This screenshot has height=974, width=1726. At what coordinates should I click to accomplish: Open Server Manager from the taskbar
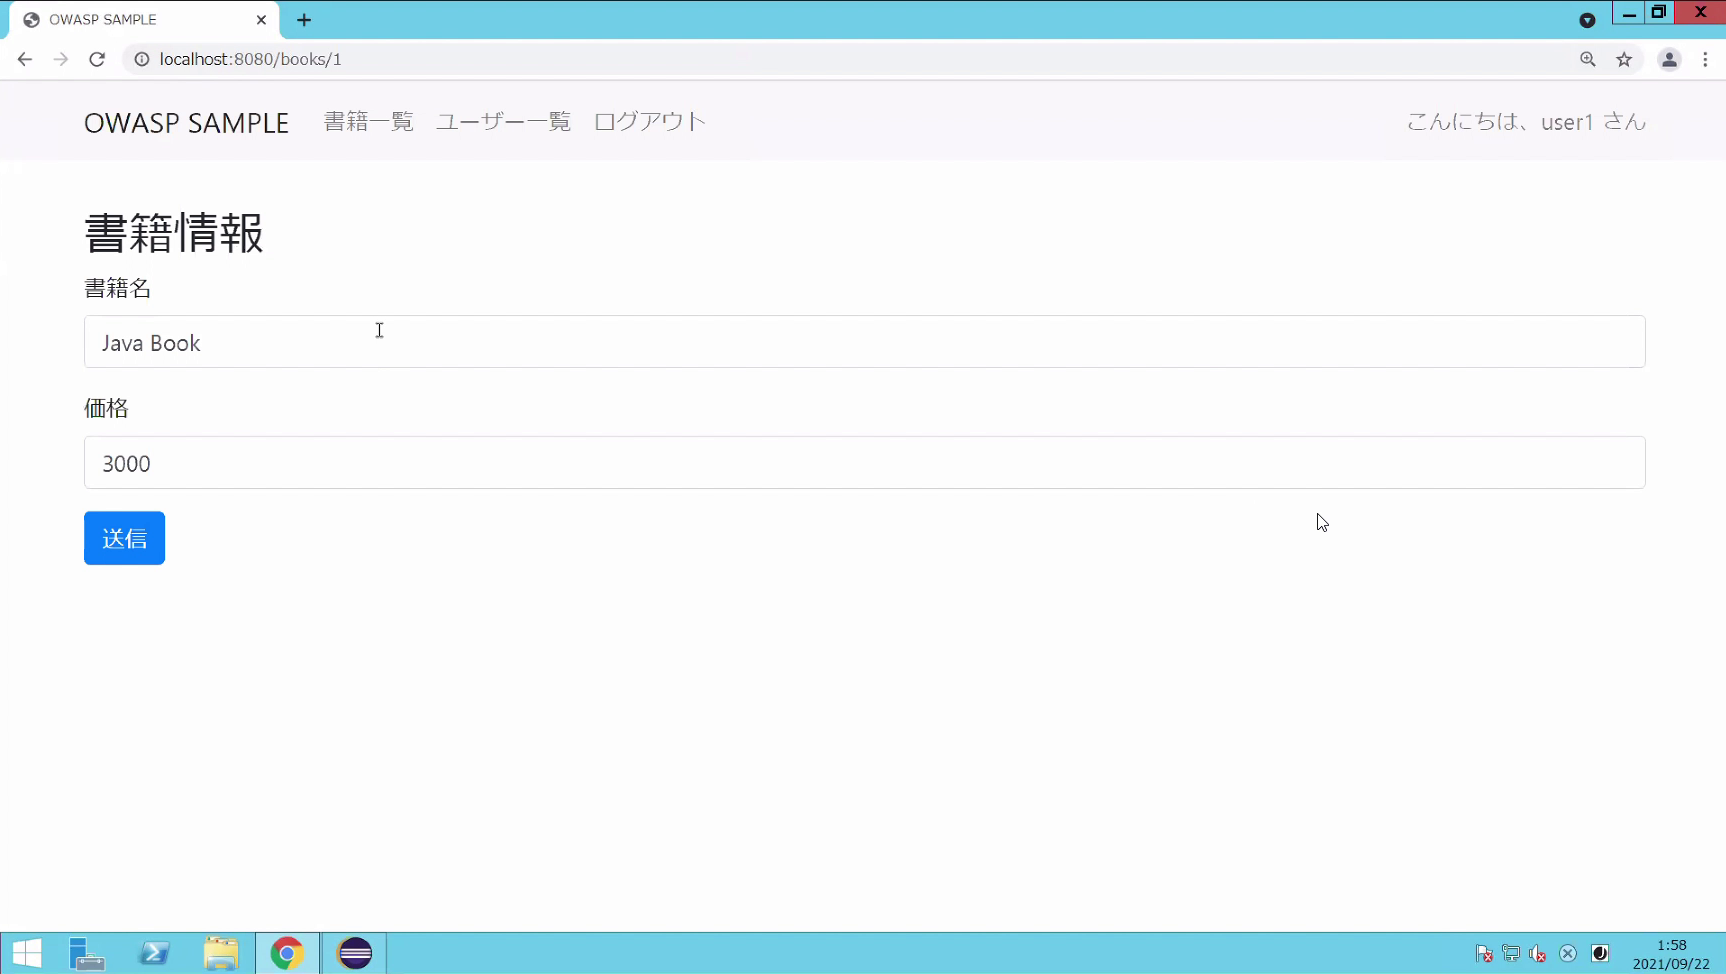coord(88,953)
